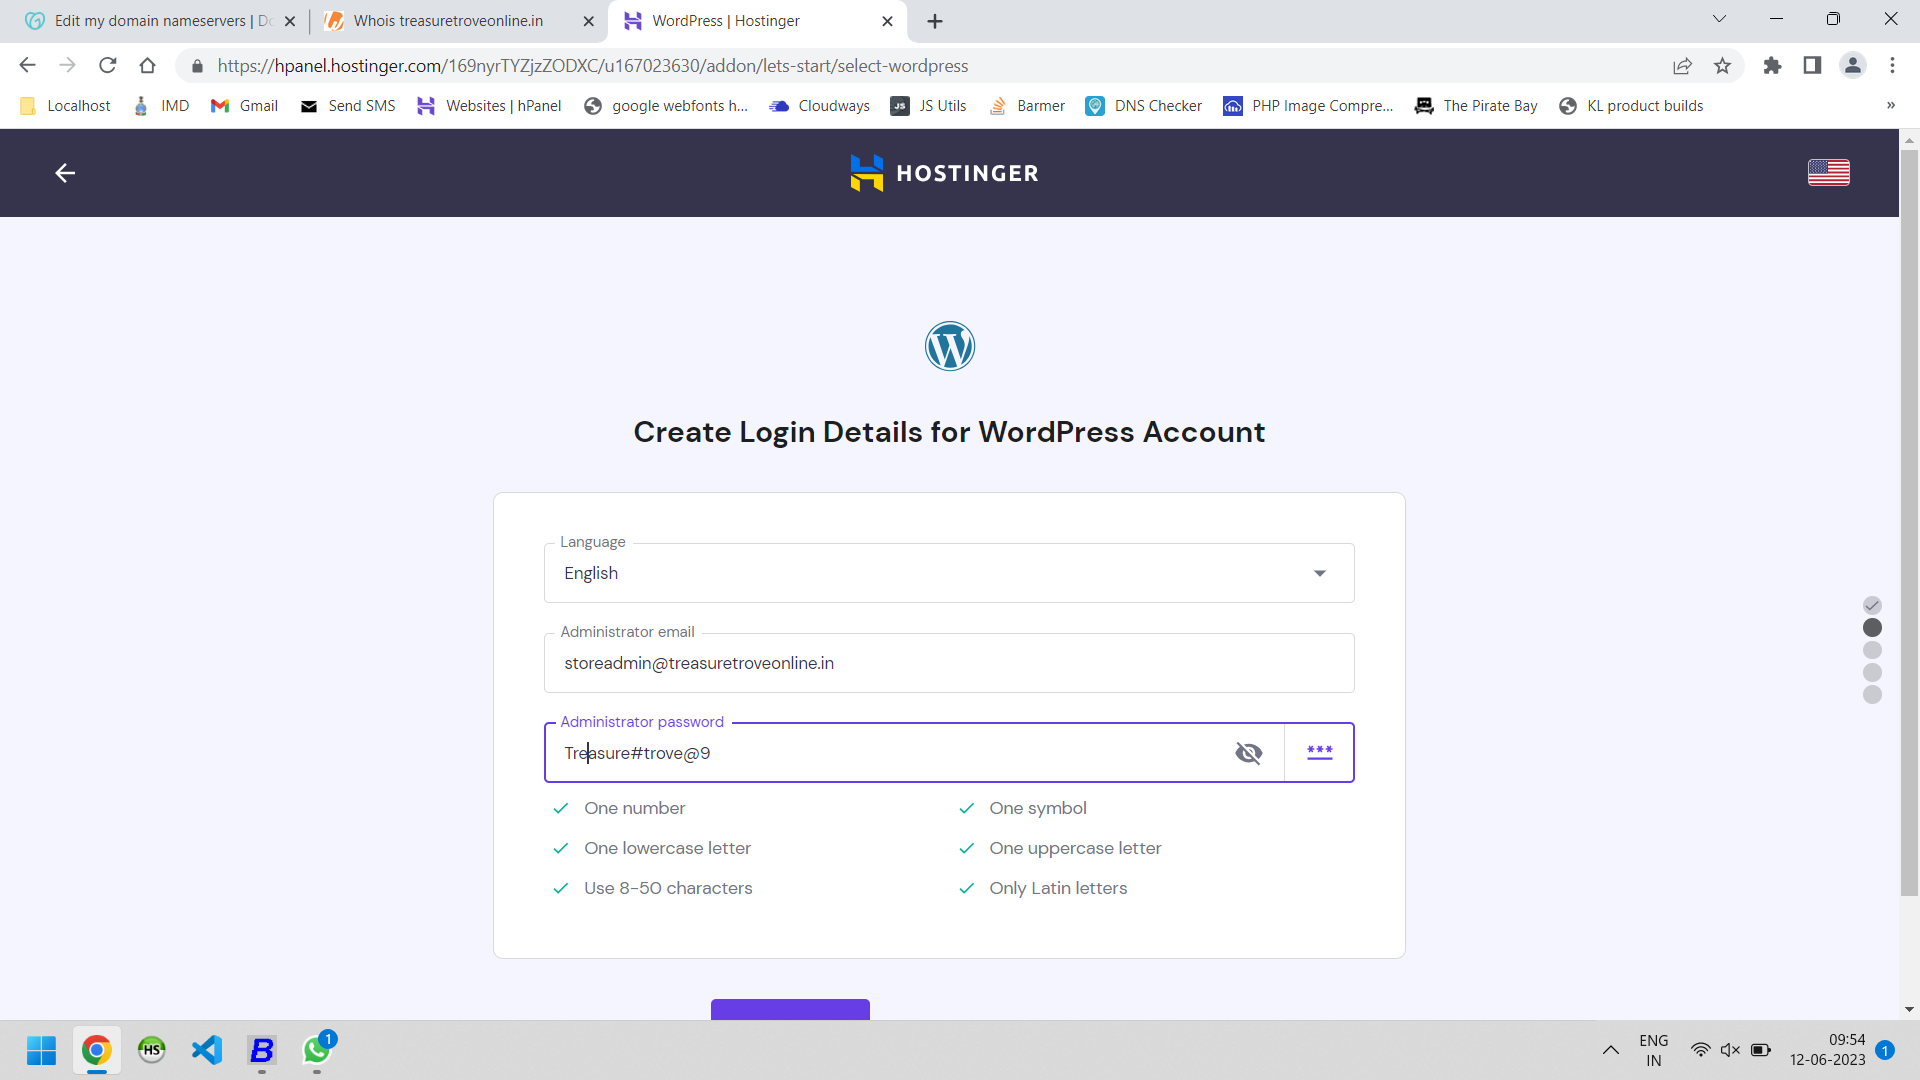The image size is (1920, 1080).
Task: Expand the Language dropdown
Action: point(949,573)
